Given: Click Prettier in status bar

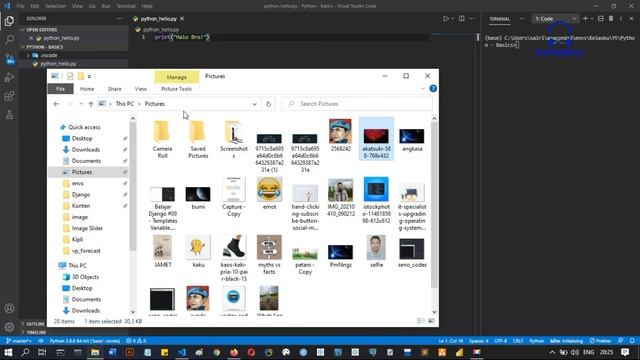Looking at the screenshot, I should coord(600,341).
